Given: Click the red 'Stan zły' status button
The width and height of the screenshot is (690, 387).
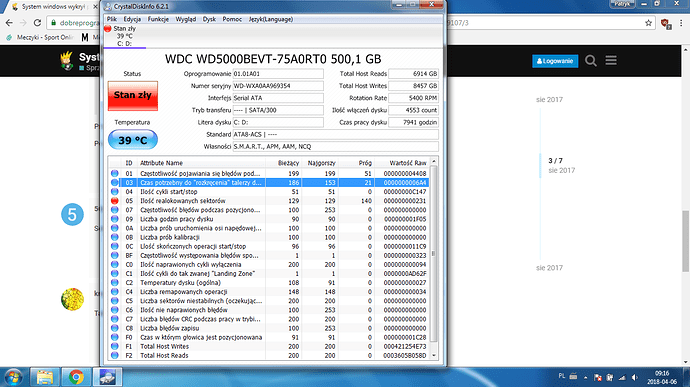Looking at the screenshot, I should point(133,96).
